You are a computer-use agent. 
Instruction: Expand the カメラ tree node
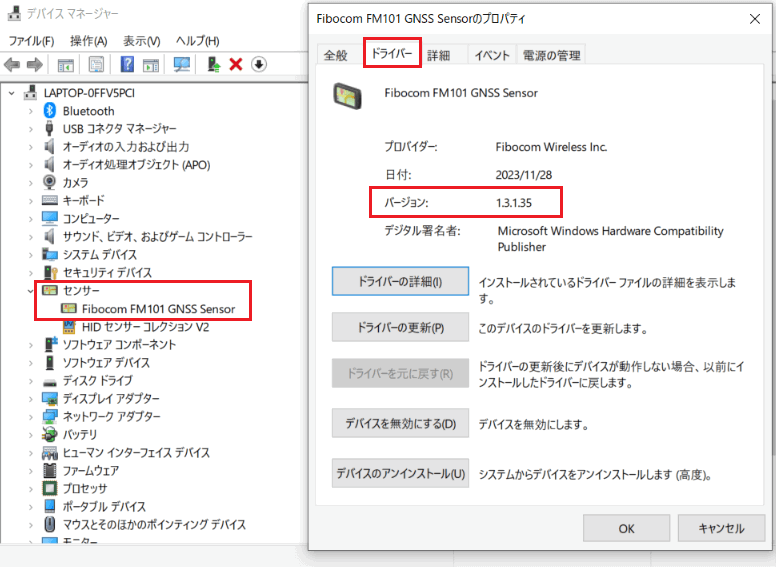click(31, 183)
